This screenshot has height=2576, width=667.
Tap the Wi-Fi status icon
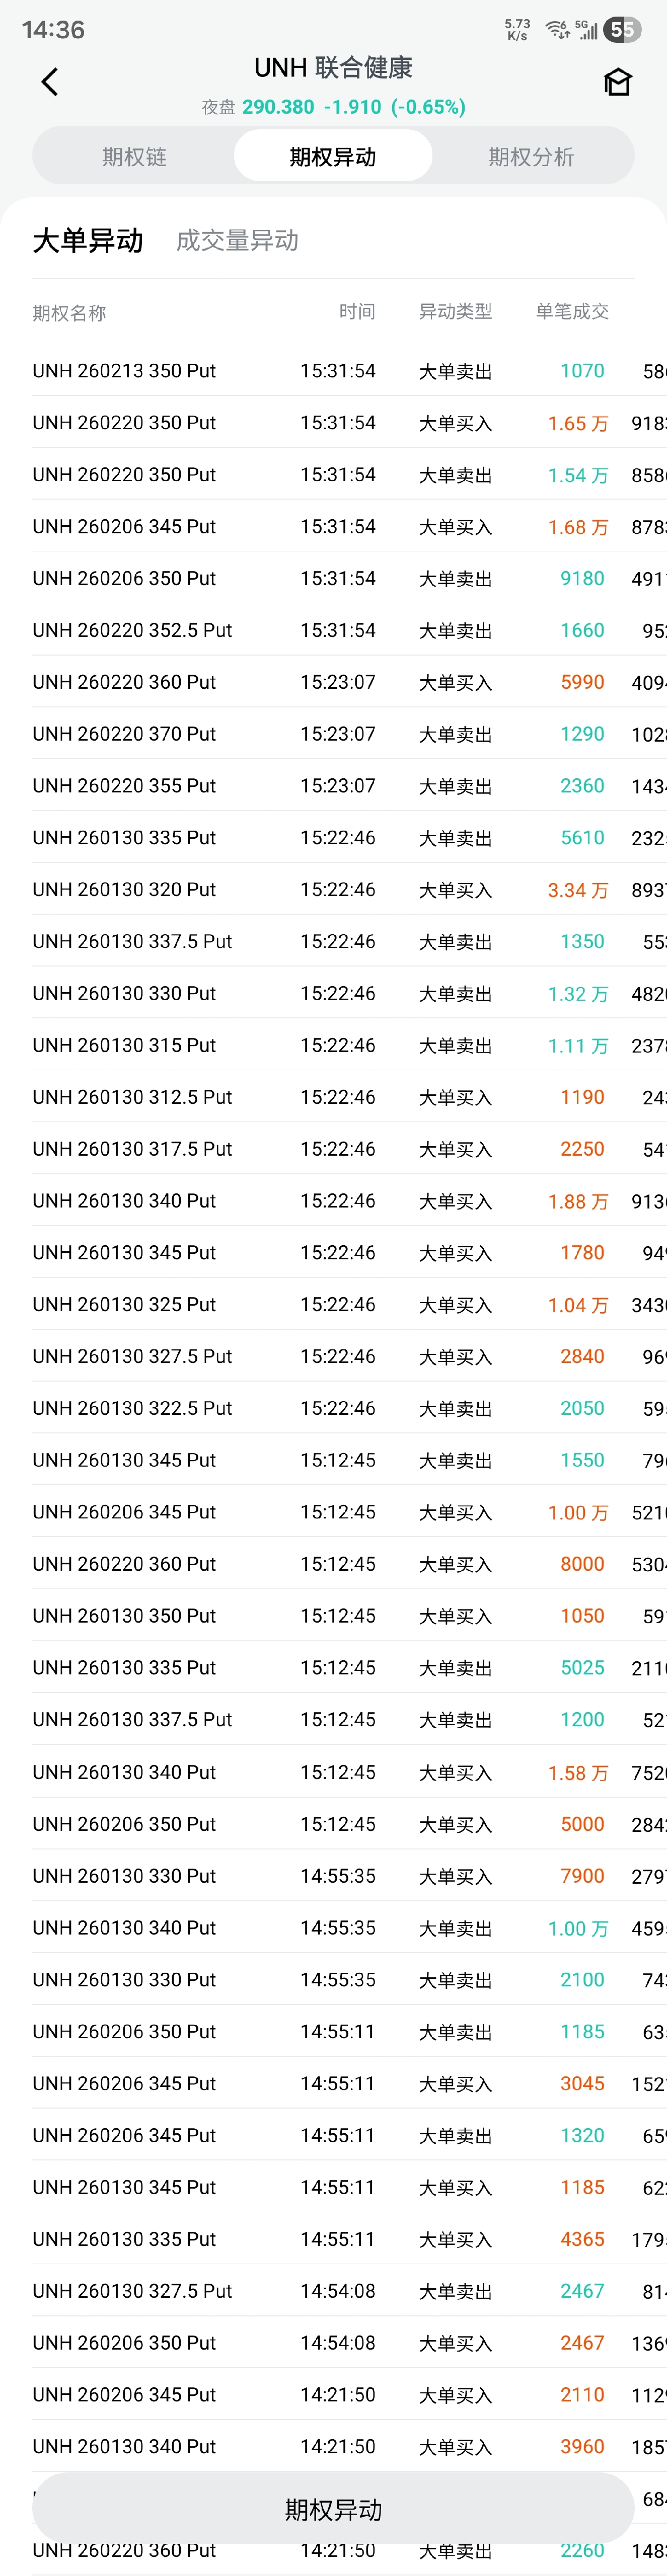(x=557, y=30)
